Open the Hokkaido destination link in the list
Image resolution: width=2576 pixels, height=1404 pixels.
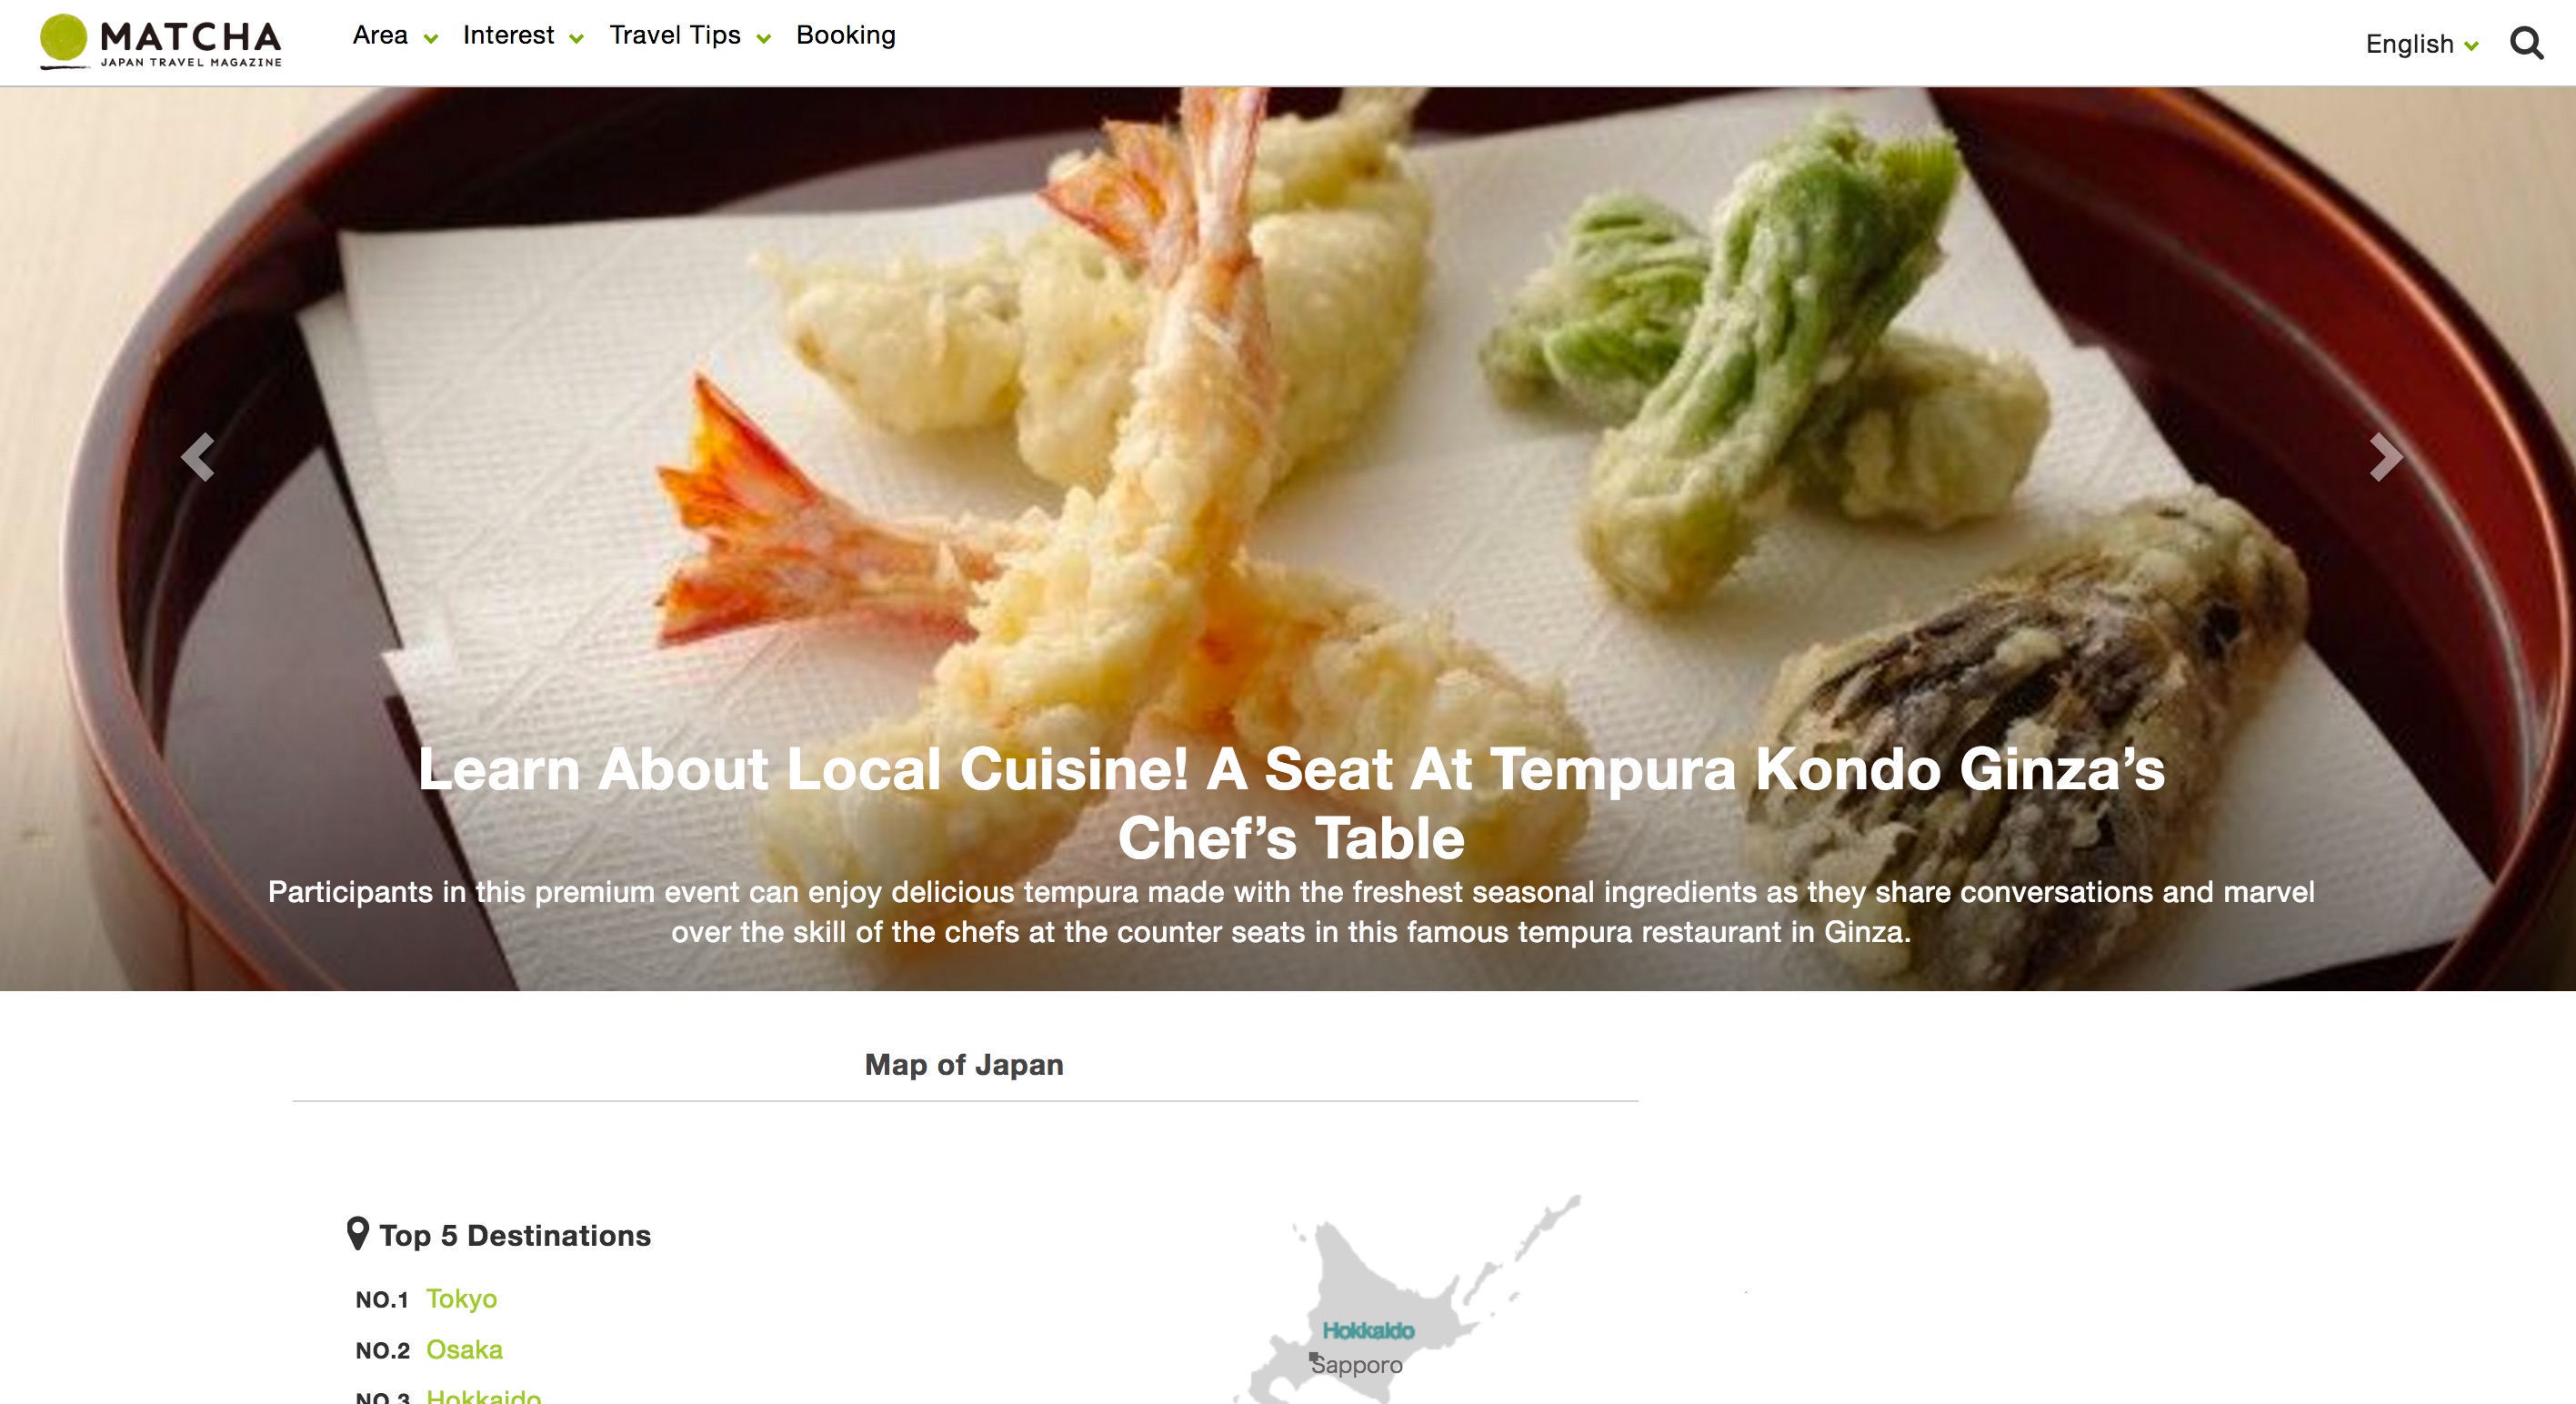(x=484, y=1395)
